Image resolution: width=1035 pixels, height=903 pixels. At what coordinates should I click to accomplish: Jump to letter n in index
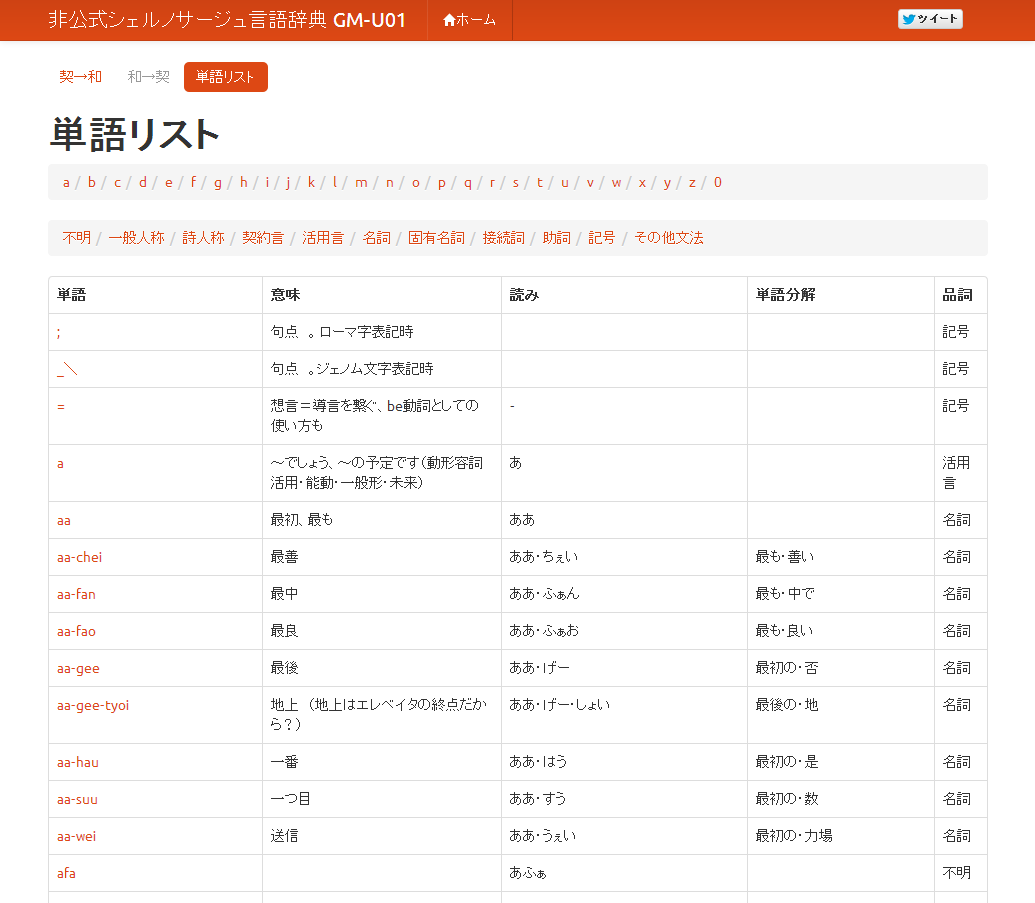(389, 183)
